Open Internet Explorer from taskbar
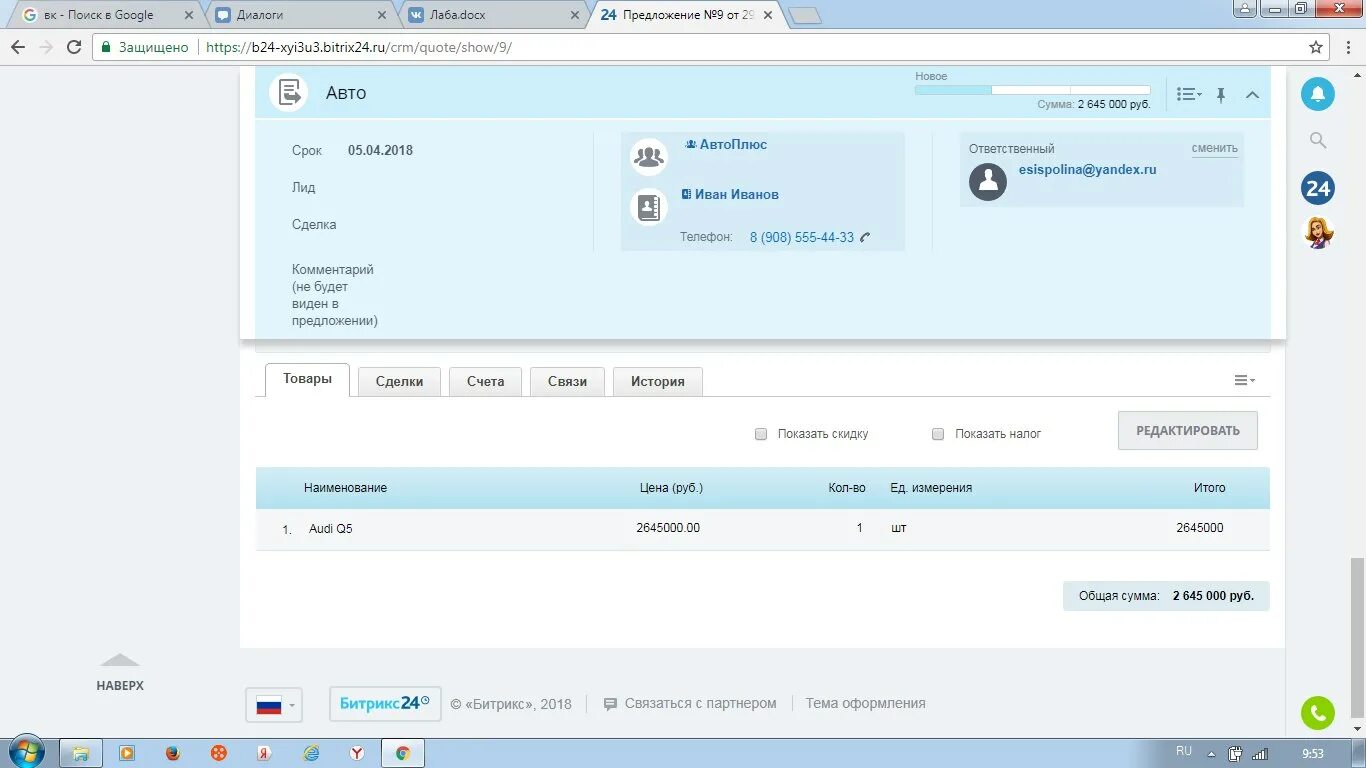The height and width of the screenshot is (768, 1366). click(311, 753)
